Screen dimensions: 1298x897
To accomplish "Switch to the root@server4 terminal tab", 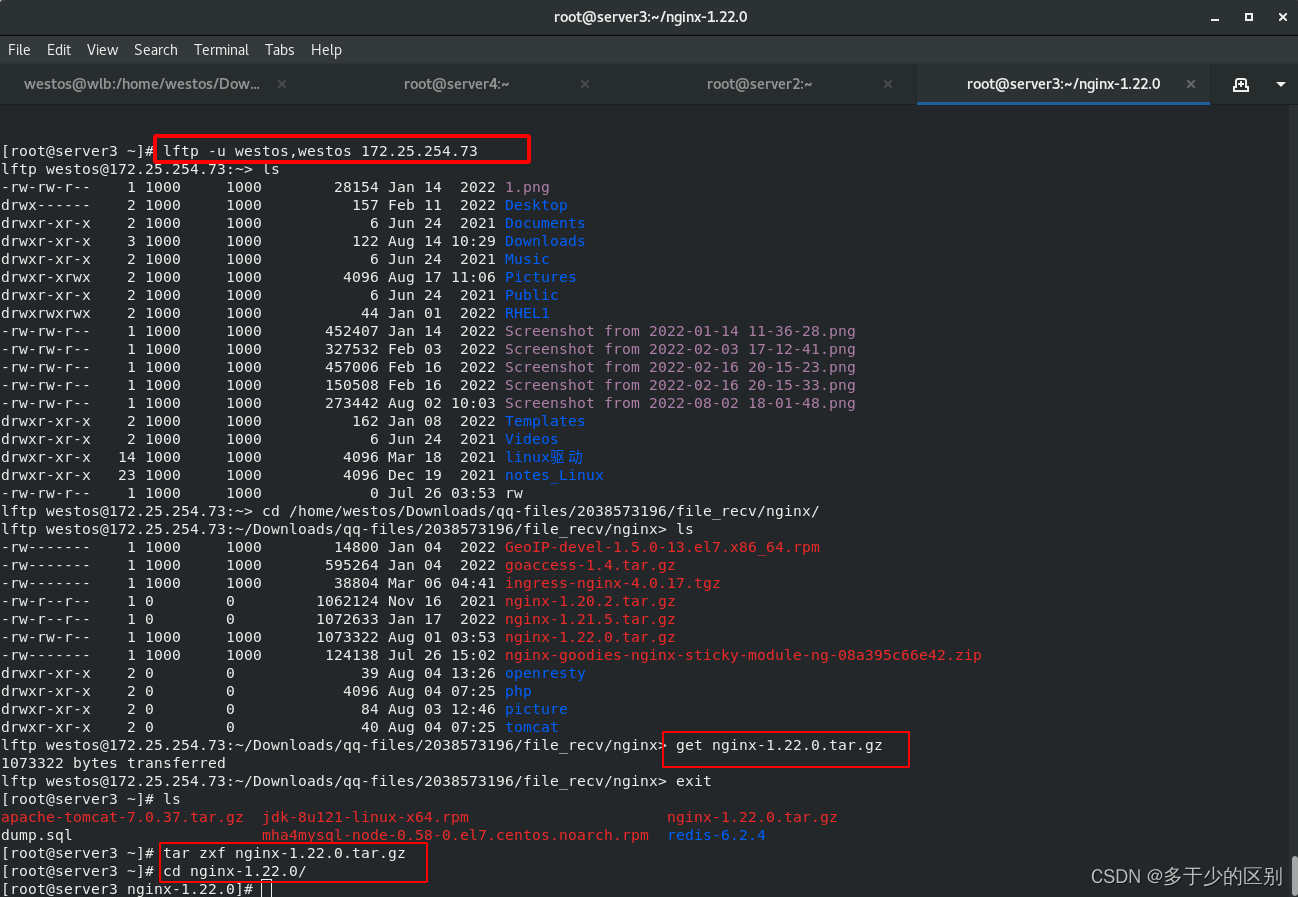I will point(457,84).
